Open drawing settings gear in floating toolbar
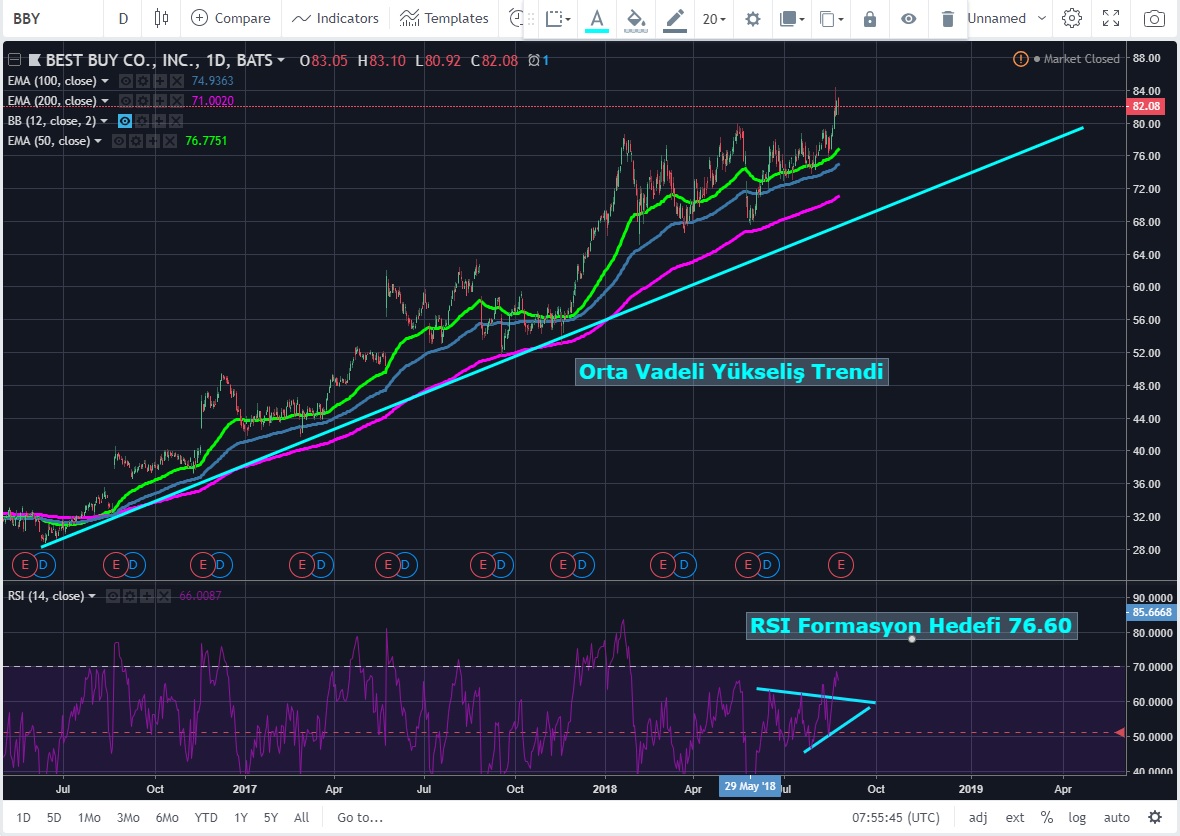Image resolution: width=1180 pixels, height=836 pixels. tap(753, 19)
